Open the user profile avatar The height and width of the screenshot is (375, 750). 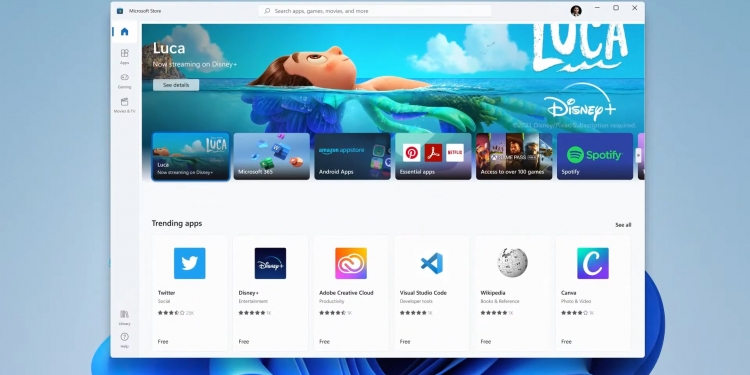(x=576, y=11)
